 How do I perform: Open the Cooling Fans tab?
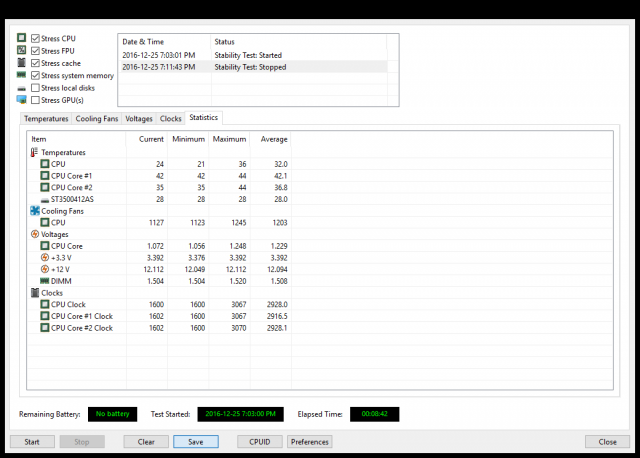97,119
